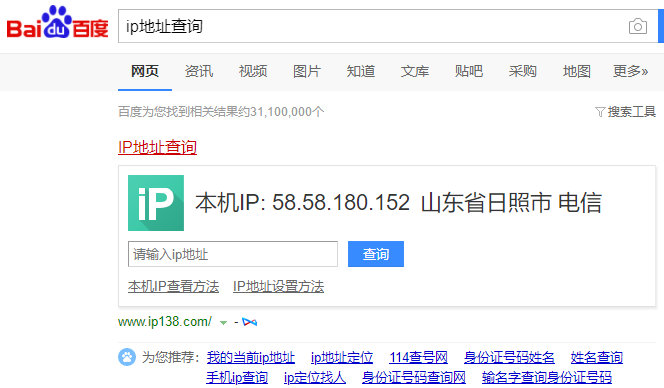Click the icon after www.ip138.com/

[x=249, y=322]
